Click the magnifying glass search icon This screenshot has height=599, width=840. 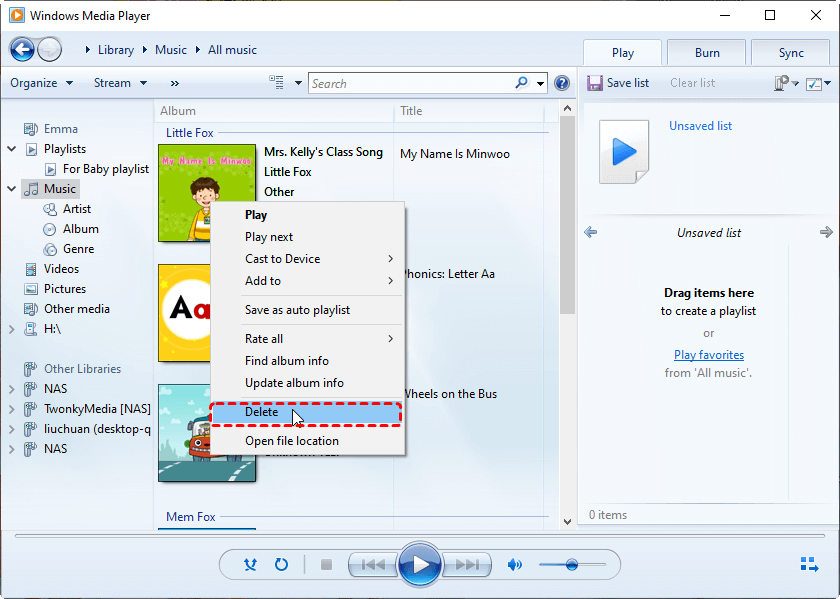click(x=521, y=83)
